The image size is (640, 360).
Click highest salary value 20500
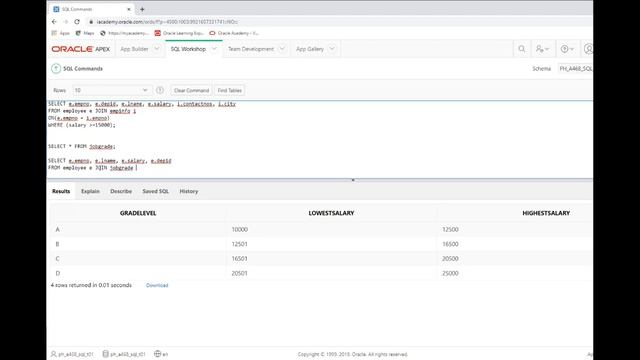(x=450, y=259)
